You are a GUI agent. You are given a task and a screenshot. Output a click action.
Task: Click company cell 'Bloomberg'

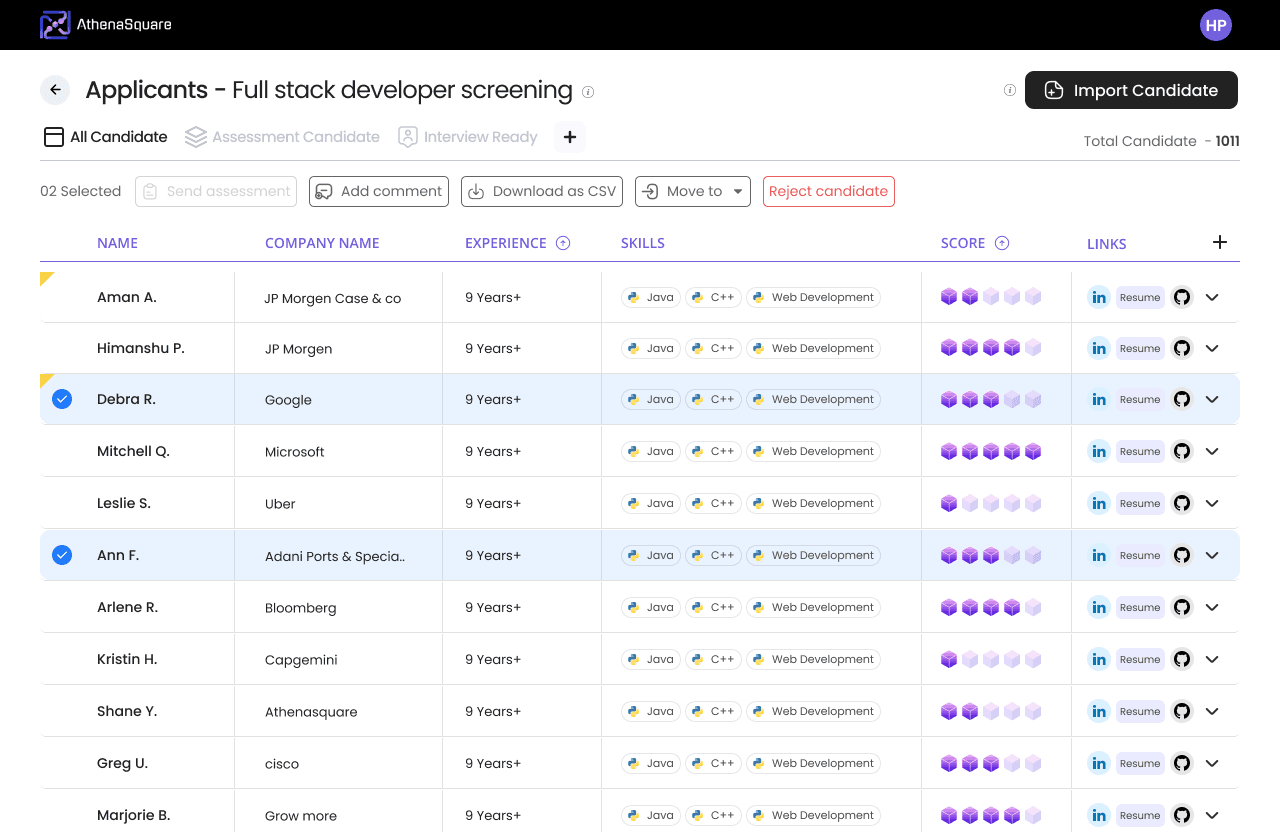pos(300,608)
